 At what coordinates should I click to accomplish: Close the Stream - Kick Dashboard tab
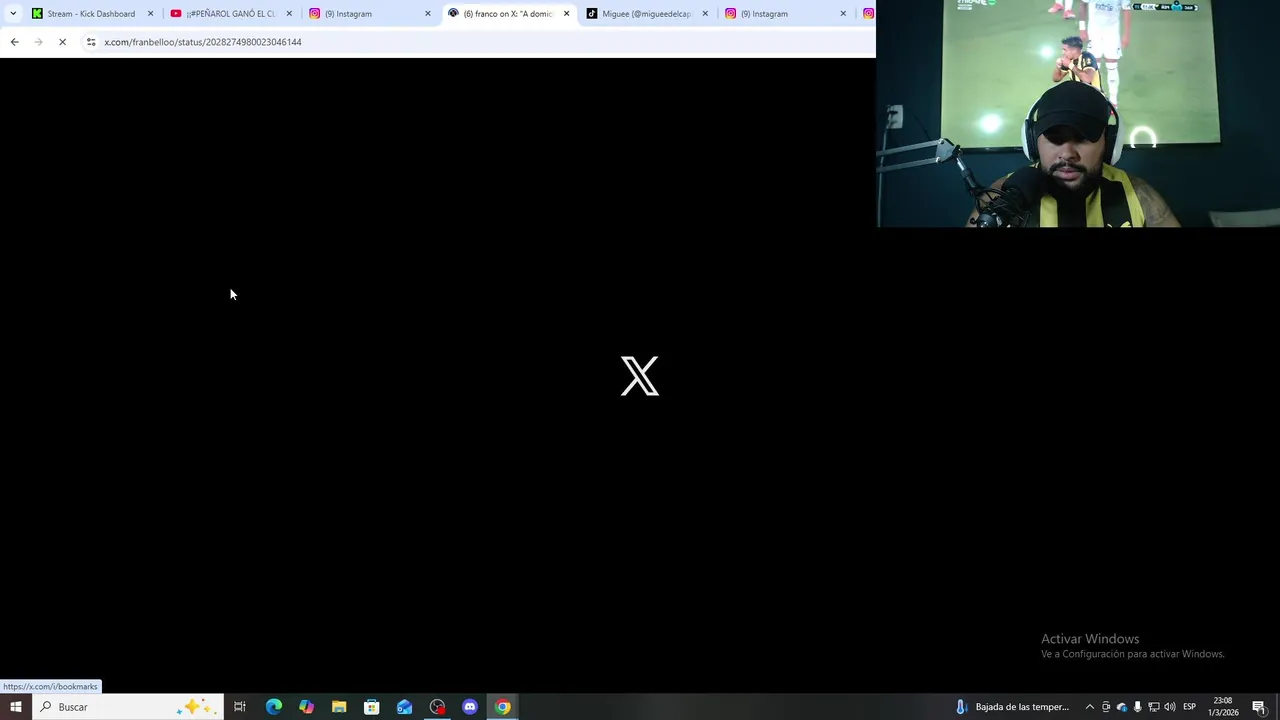pyautogui.click(x=151, y=14)
